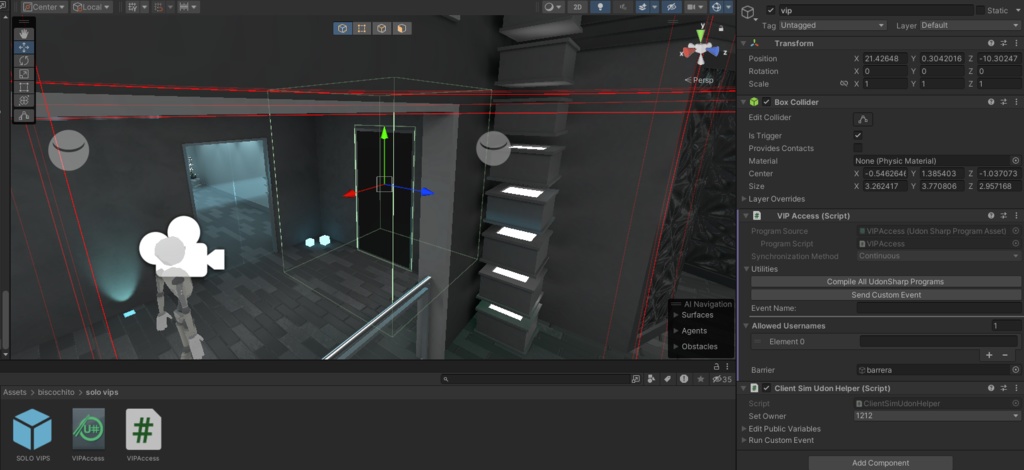Screen dimensions: 1024x470
Task: Select the Move tool
Action: pyautogui.click(x=24, y=47)
